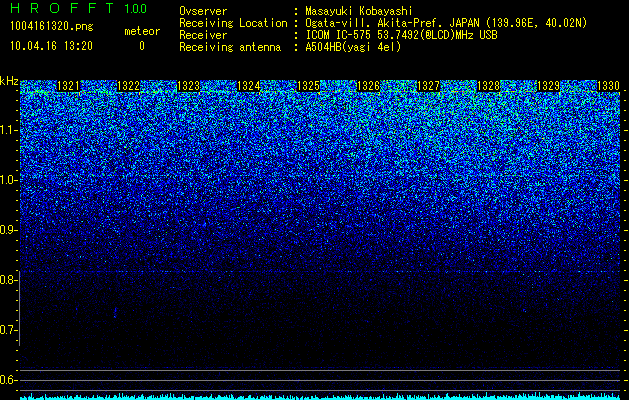
Task: Click the 1324 time marker
Action: 249,86
